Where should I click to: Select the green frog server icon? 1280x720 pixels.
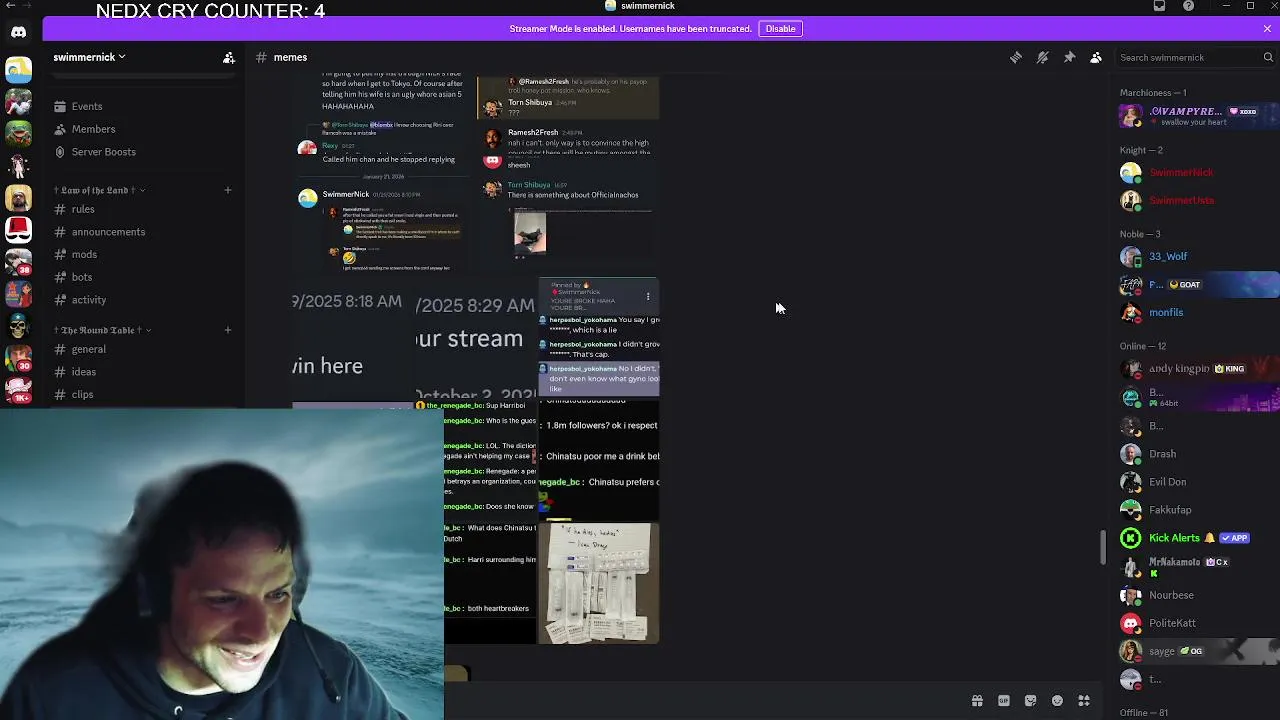click(x=18, y=133)
